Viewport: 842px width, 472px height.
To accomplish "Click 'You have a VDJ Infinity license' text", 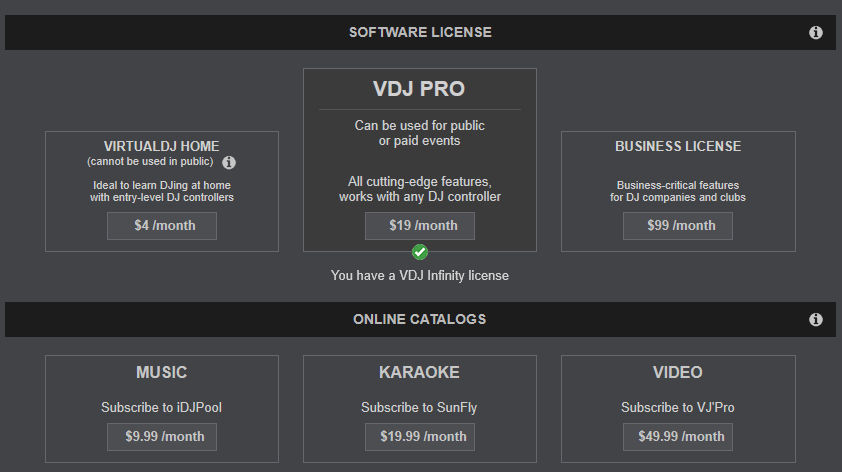I will 420,275.
